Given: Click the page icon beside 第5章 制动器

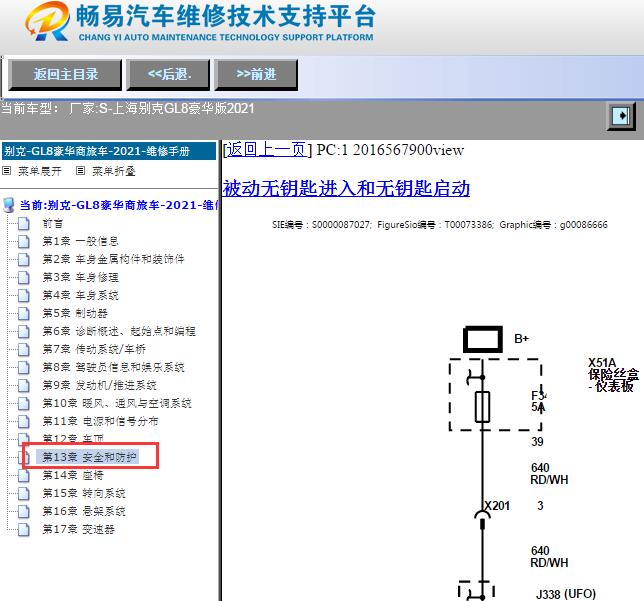Looking at the screenshot, I should 24,313.
